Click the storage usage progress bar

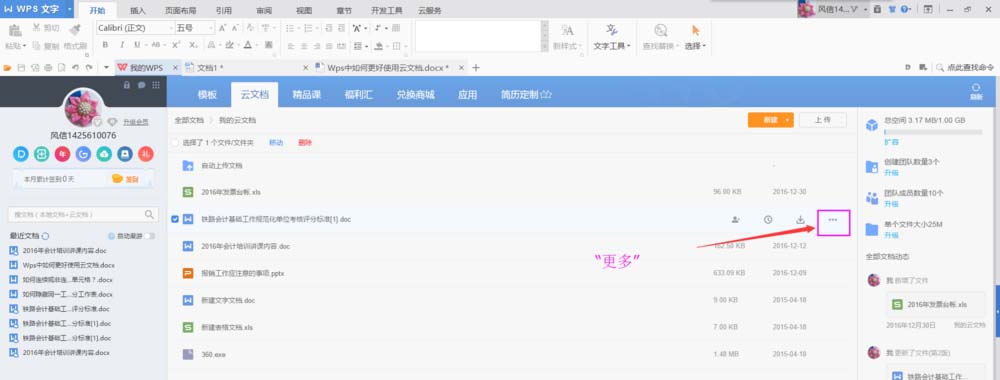point(933,131)
